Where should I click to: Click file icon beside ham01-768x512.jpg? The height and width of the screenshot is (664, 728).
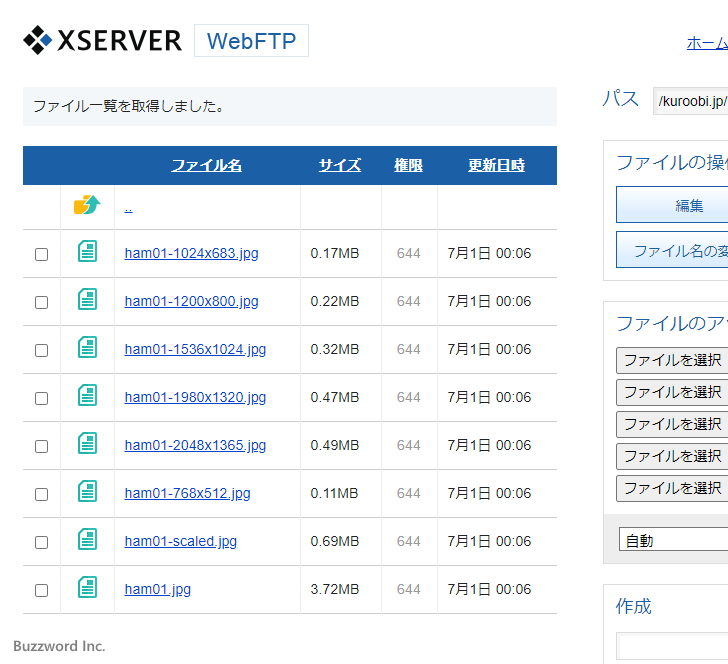tap(88, 492)
